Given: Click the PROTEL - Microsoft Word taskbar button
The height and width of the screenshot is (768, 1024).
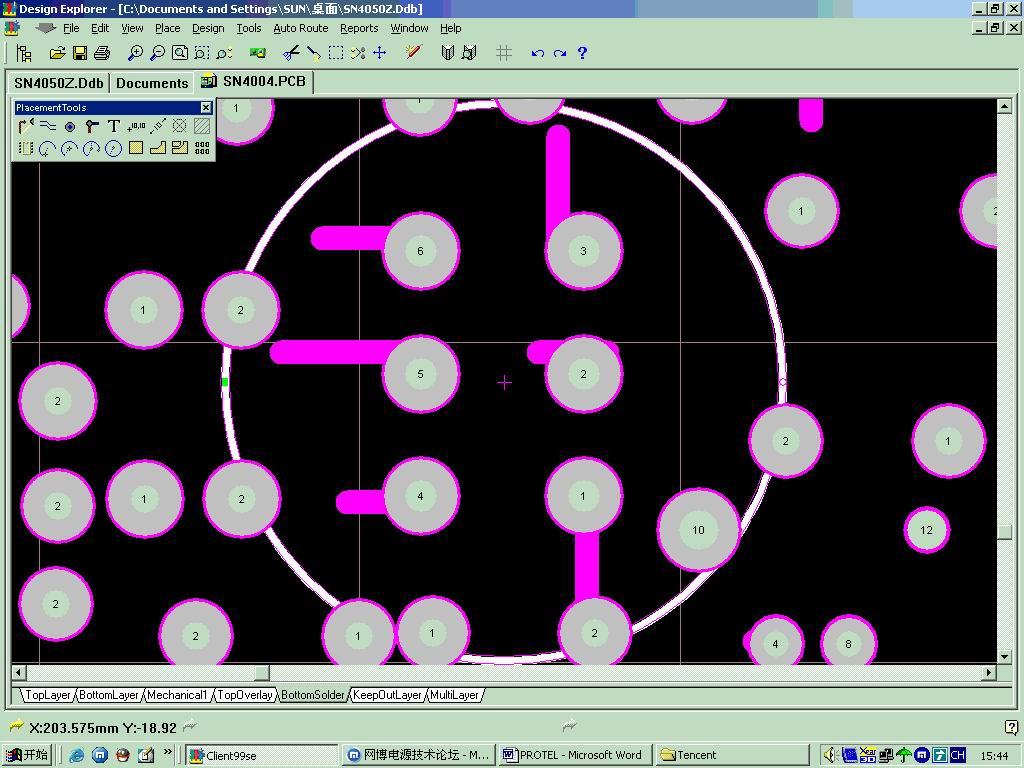Looking at the screenshot, I should 575,755.
